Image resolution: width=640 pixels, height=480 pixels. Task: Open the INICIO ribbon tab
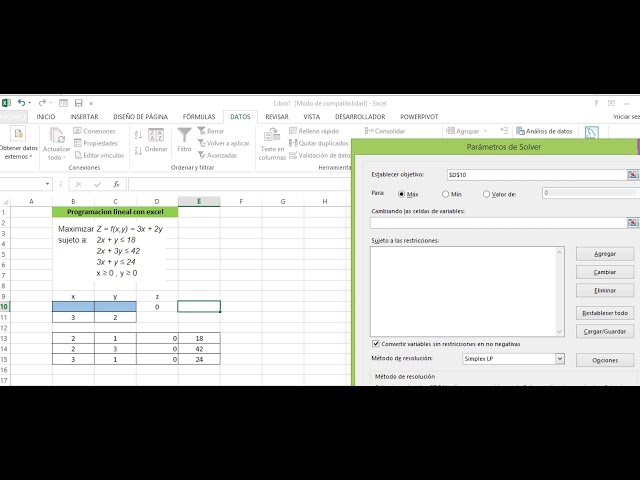(46, 117)
